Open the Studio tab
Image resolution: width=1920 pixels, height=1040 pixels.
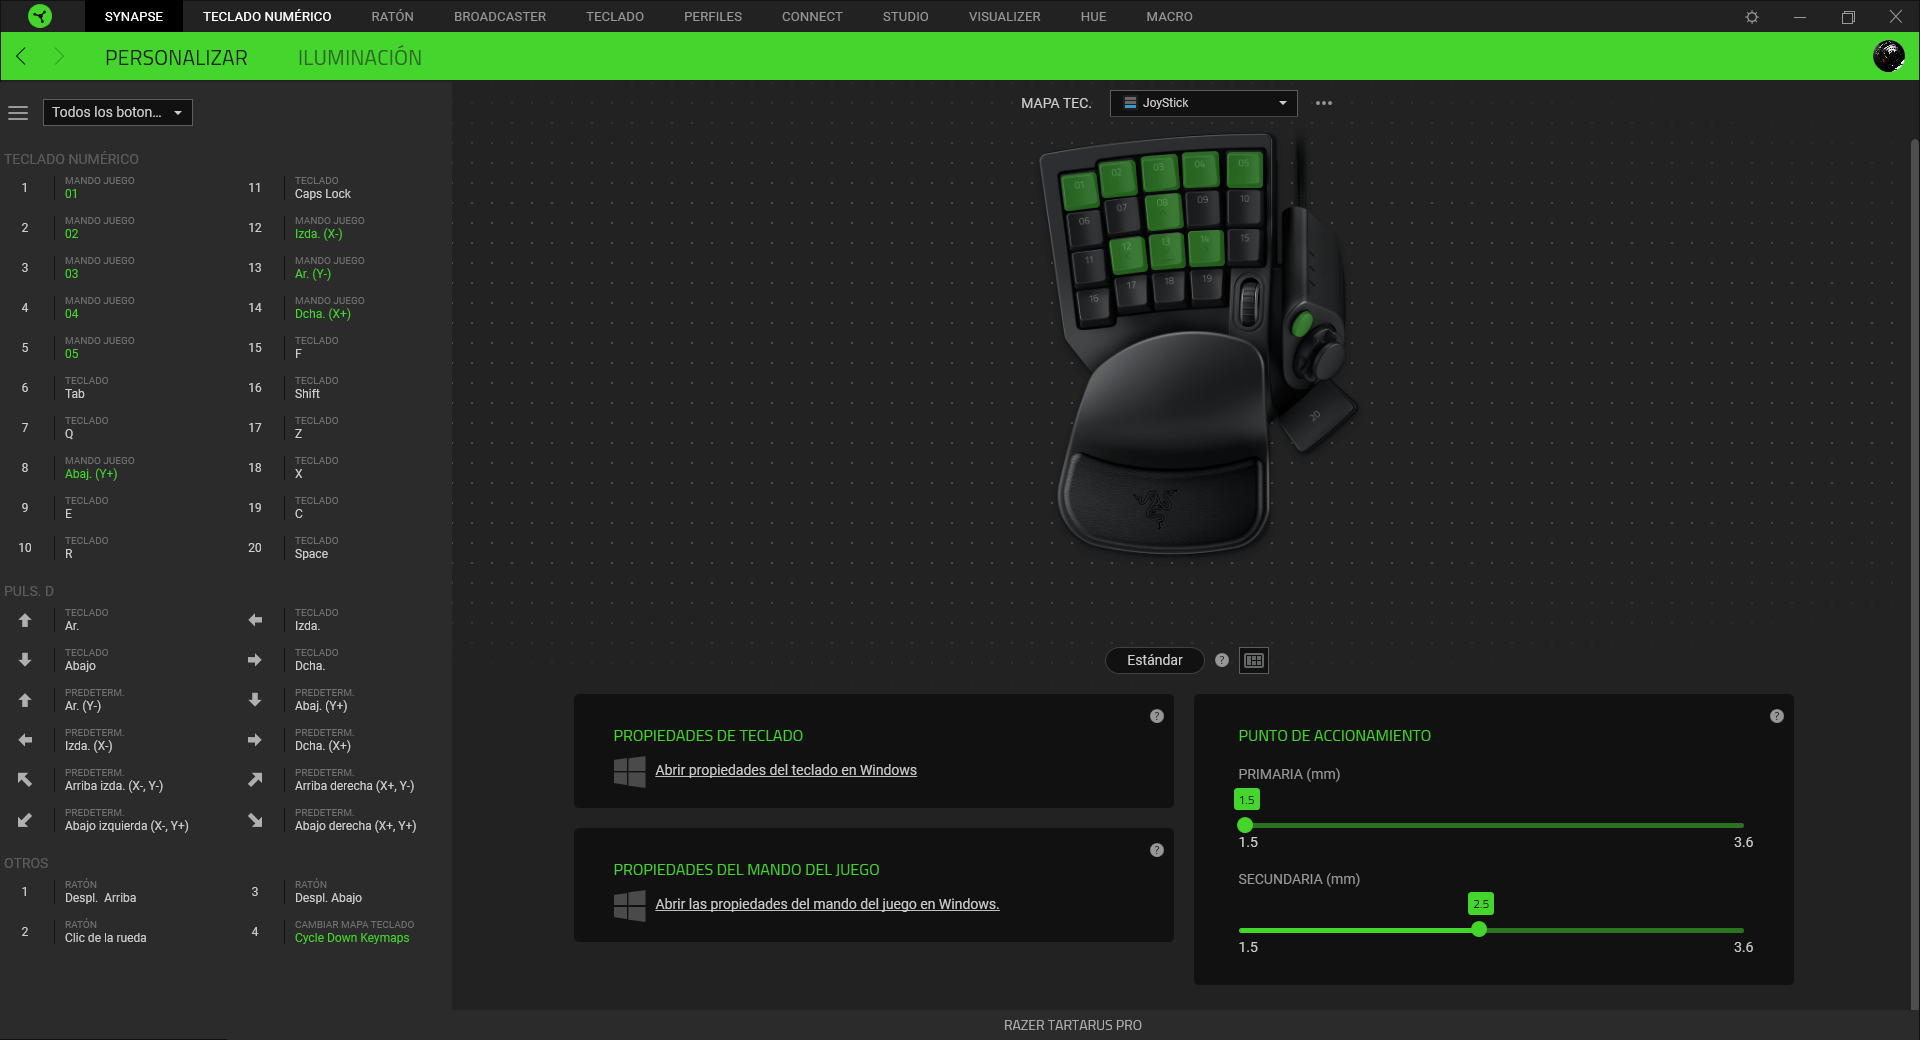tap(905, 16)
